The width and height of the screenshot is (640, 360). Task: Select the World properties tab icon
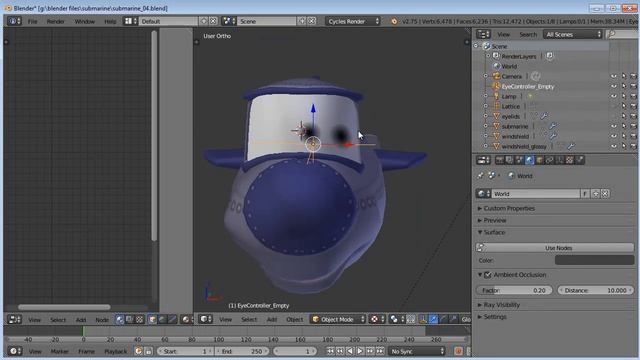pyautogui.click(x=529, y=160)
